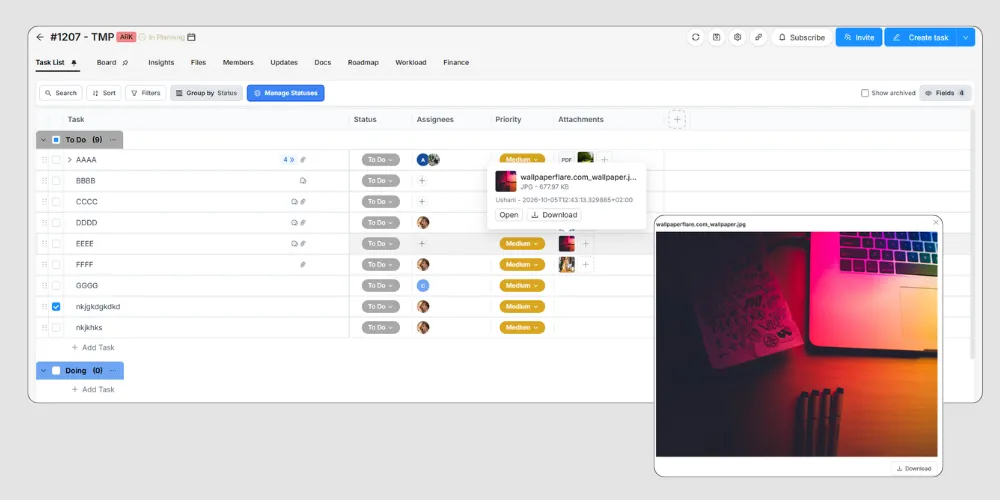
Task: Open priority dropdown for GGGG row
Action: pos(522,286)
